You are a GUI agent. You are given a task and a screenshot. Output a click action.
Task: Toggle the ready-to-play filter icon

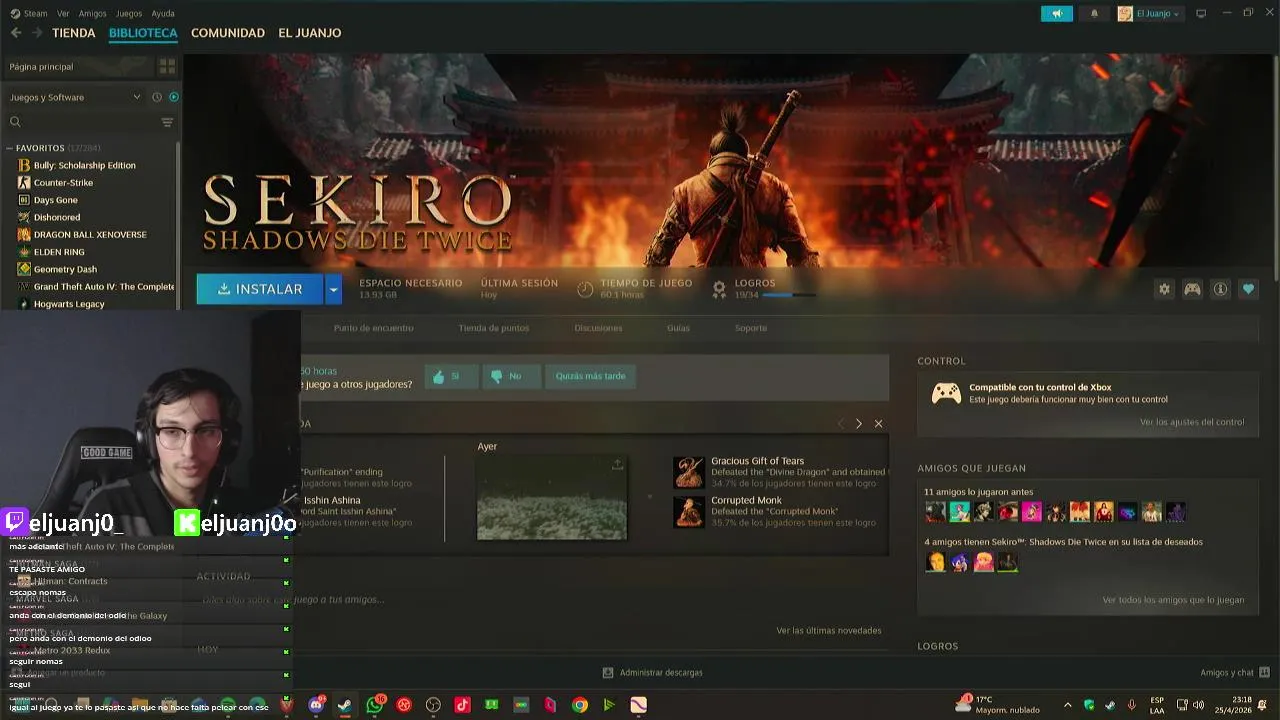173,97
